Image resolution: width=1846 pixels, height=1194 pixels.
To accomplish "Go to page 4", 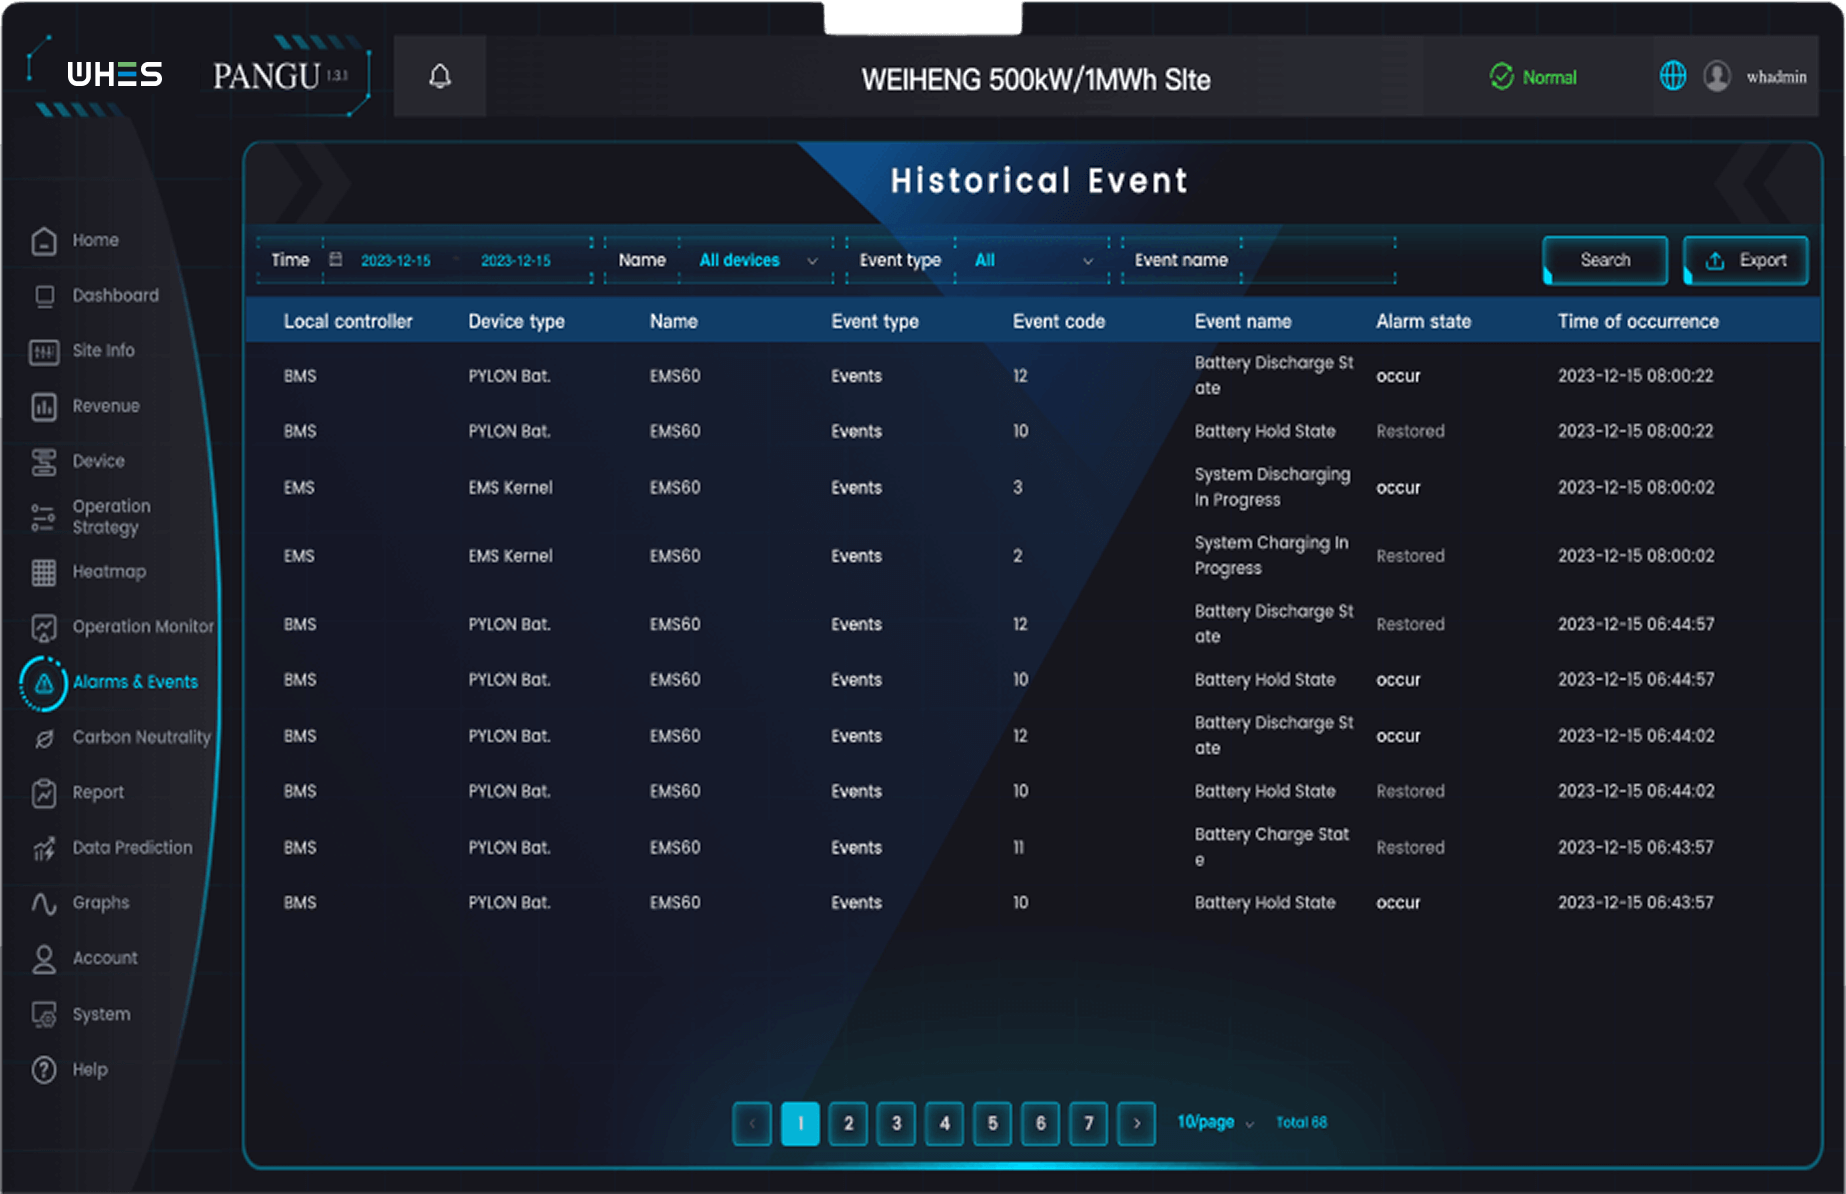I will pos(944,1123).
